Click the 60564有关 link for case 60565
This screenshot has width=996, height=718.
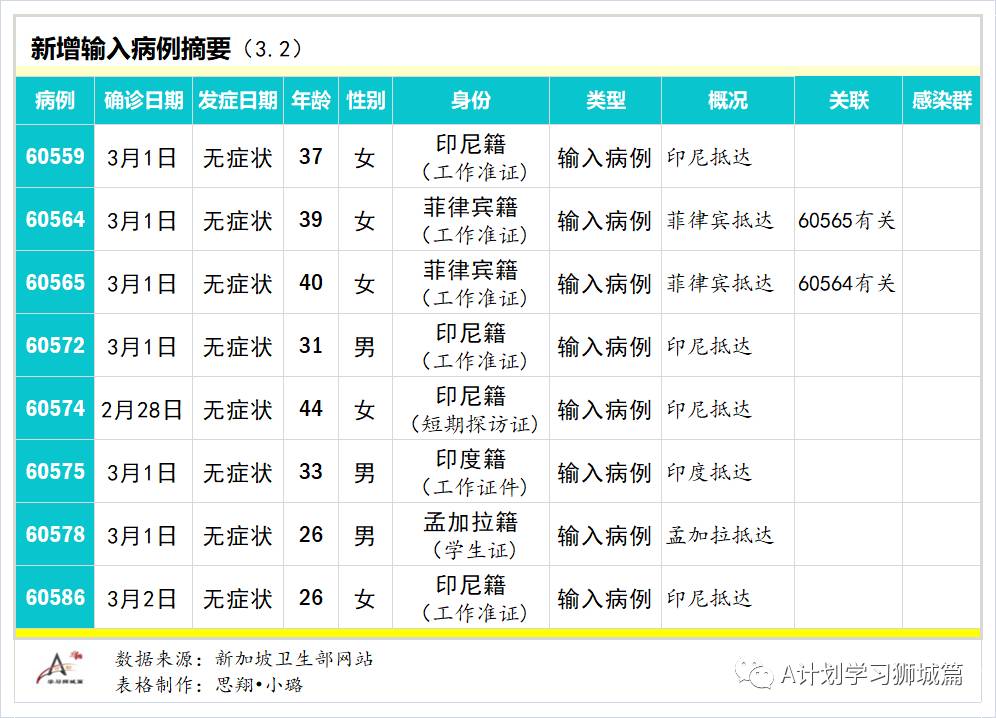pos(846,283)
